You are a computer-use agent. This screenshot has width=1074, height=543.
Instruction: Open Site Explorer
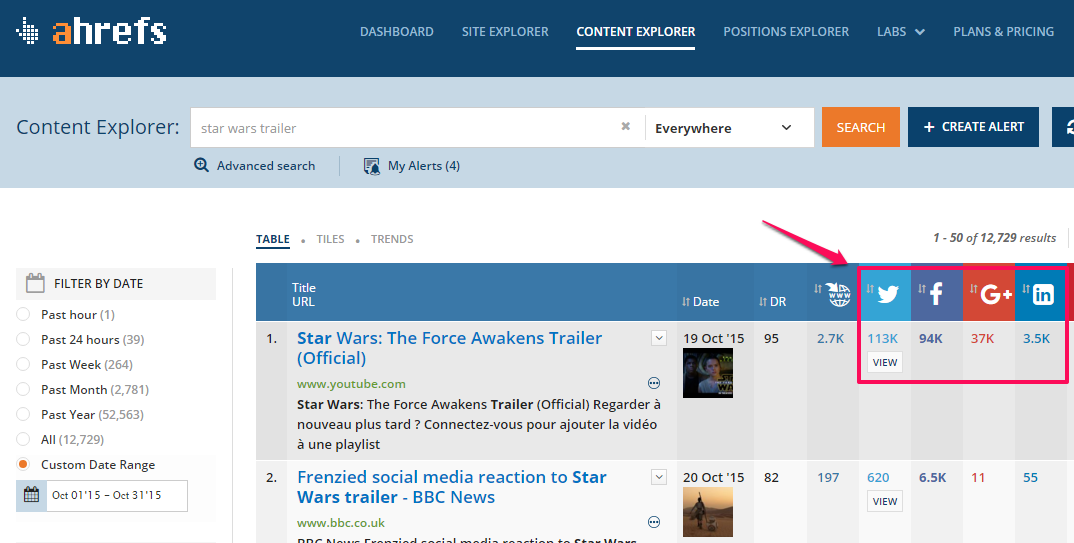click(x=505, y=31)
